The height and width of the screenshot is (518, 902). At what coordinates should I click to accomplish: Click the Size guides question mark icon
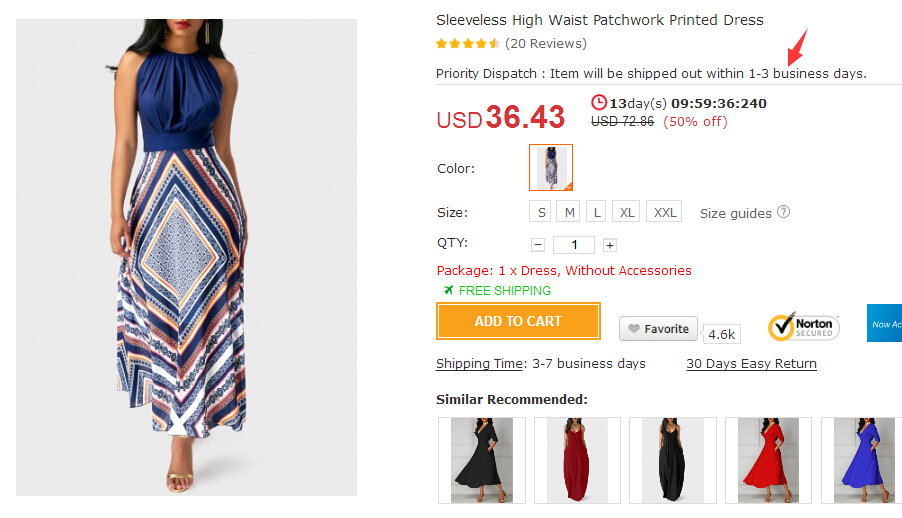[x=784, y=212]
